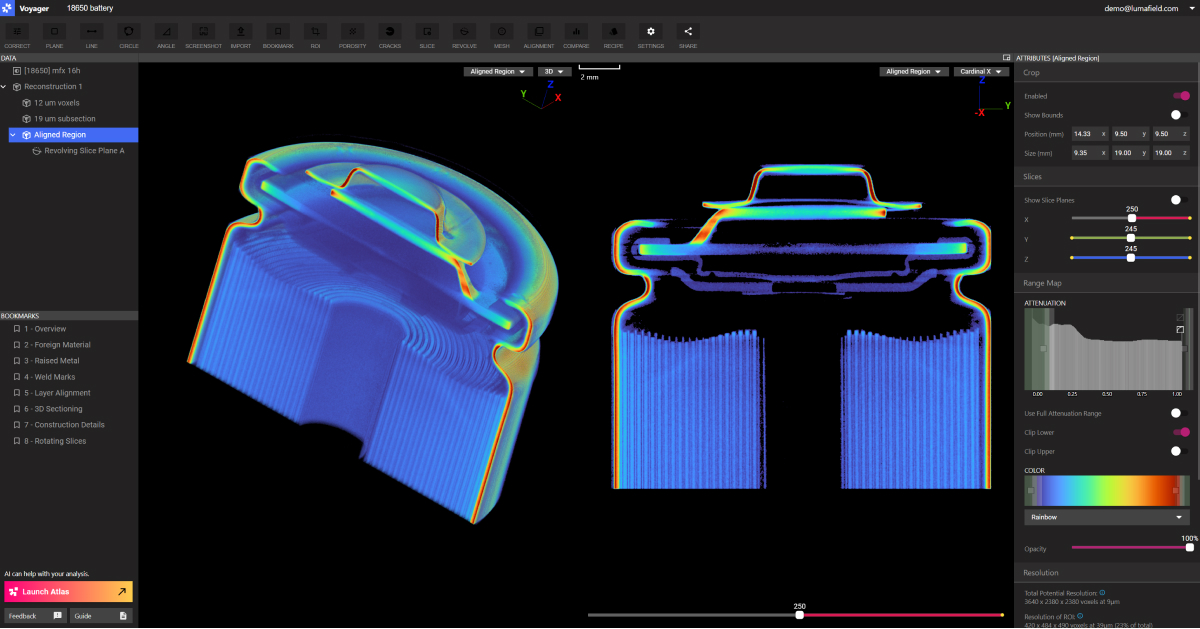This screenshot has height=629, width=1200.
Task: Open the Guide
Action: (101, 615)
